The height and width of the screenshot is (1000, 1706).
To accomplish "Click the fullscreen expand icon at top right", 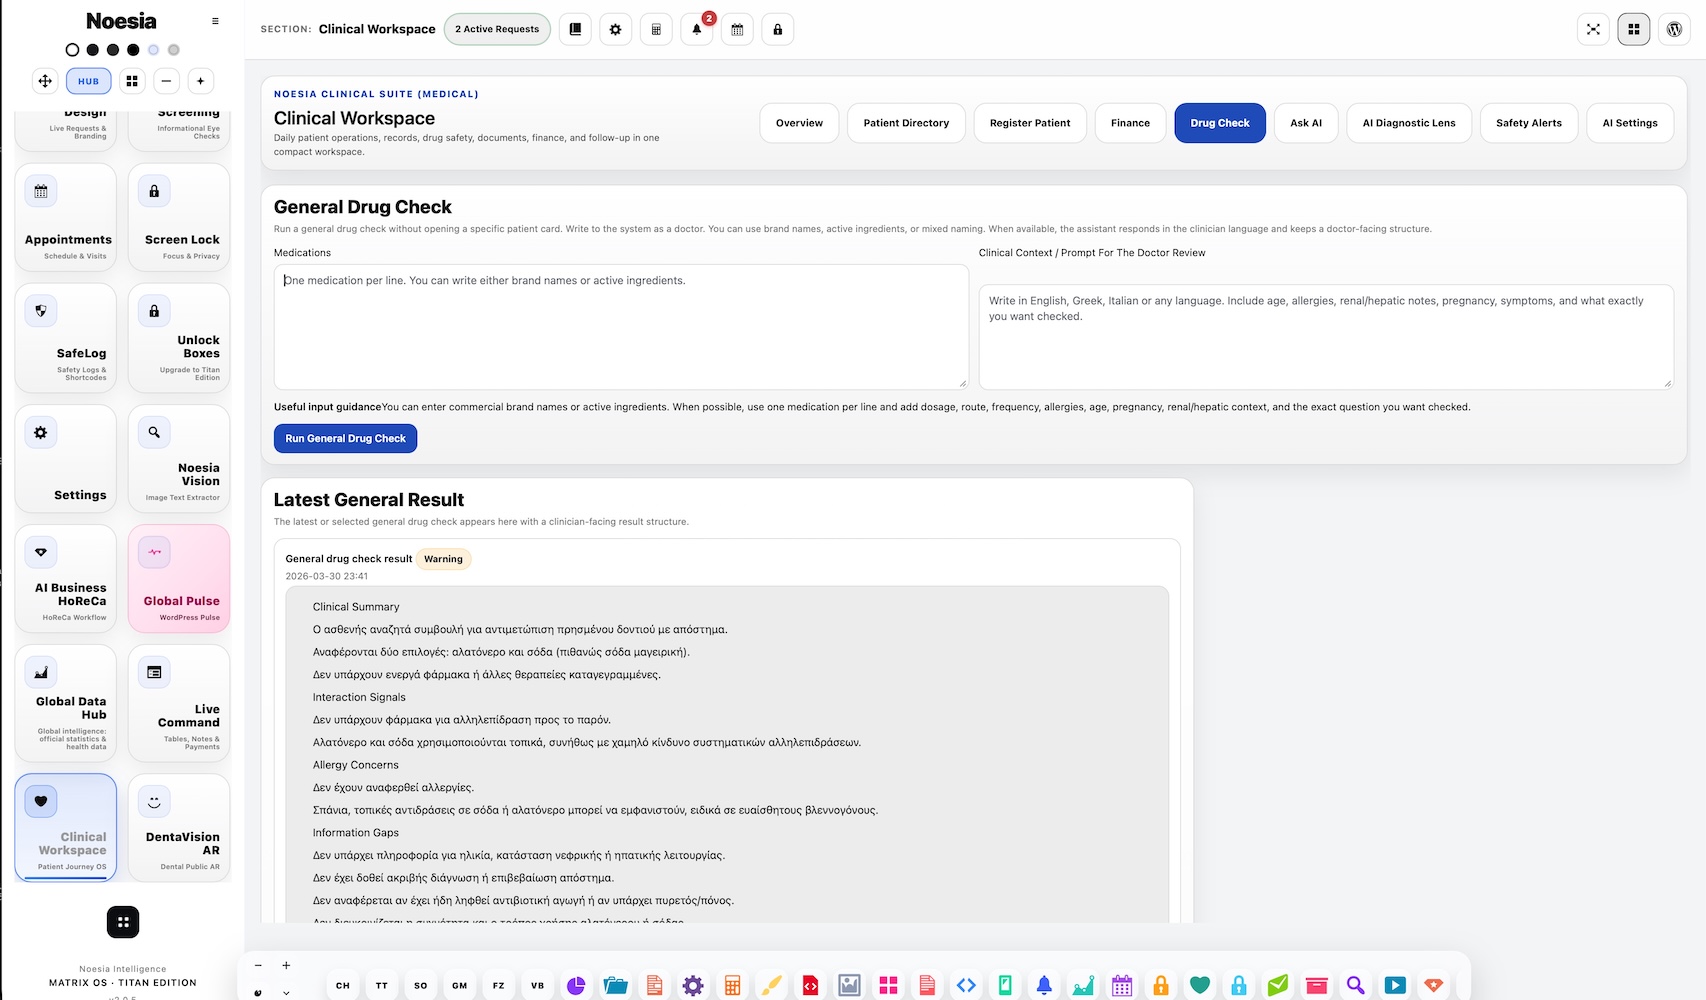I will 1593,29.
